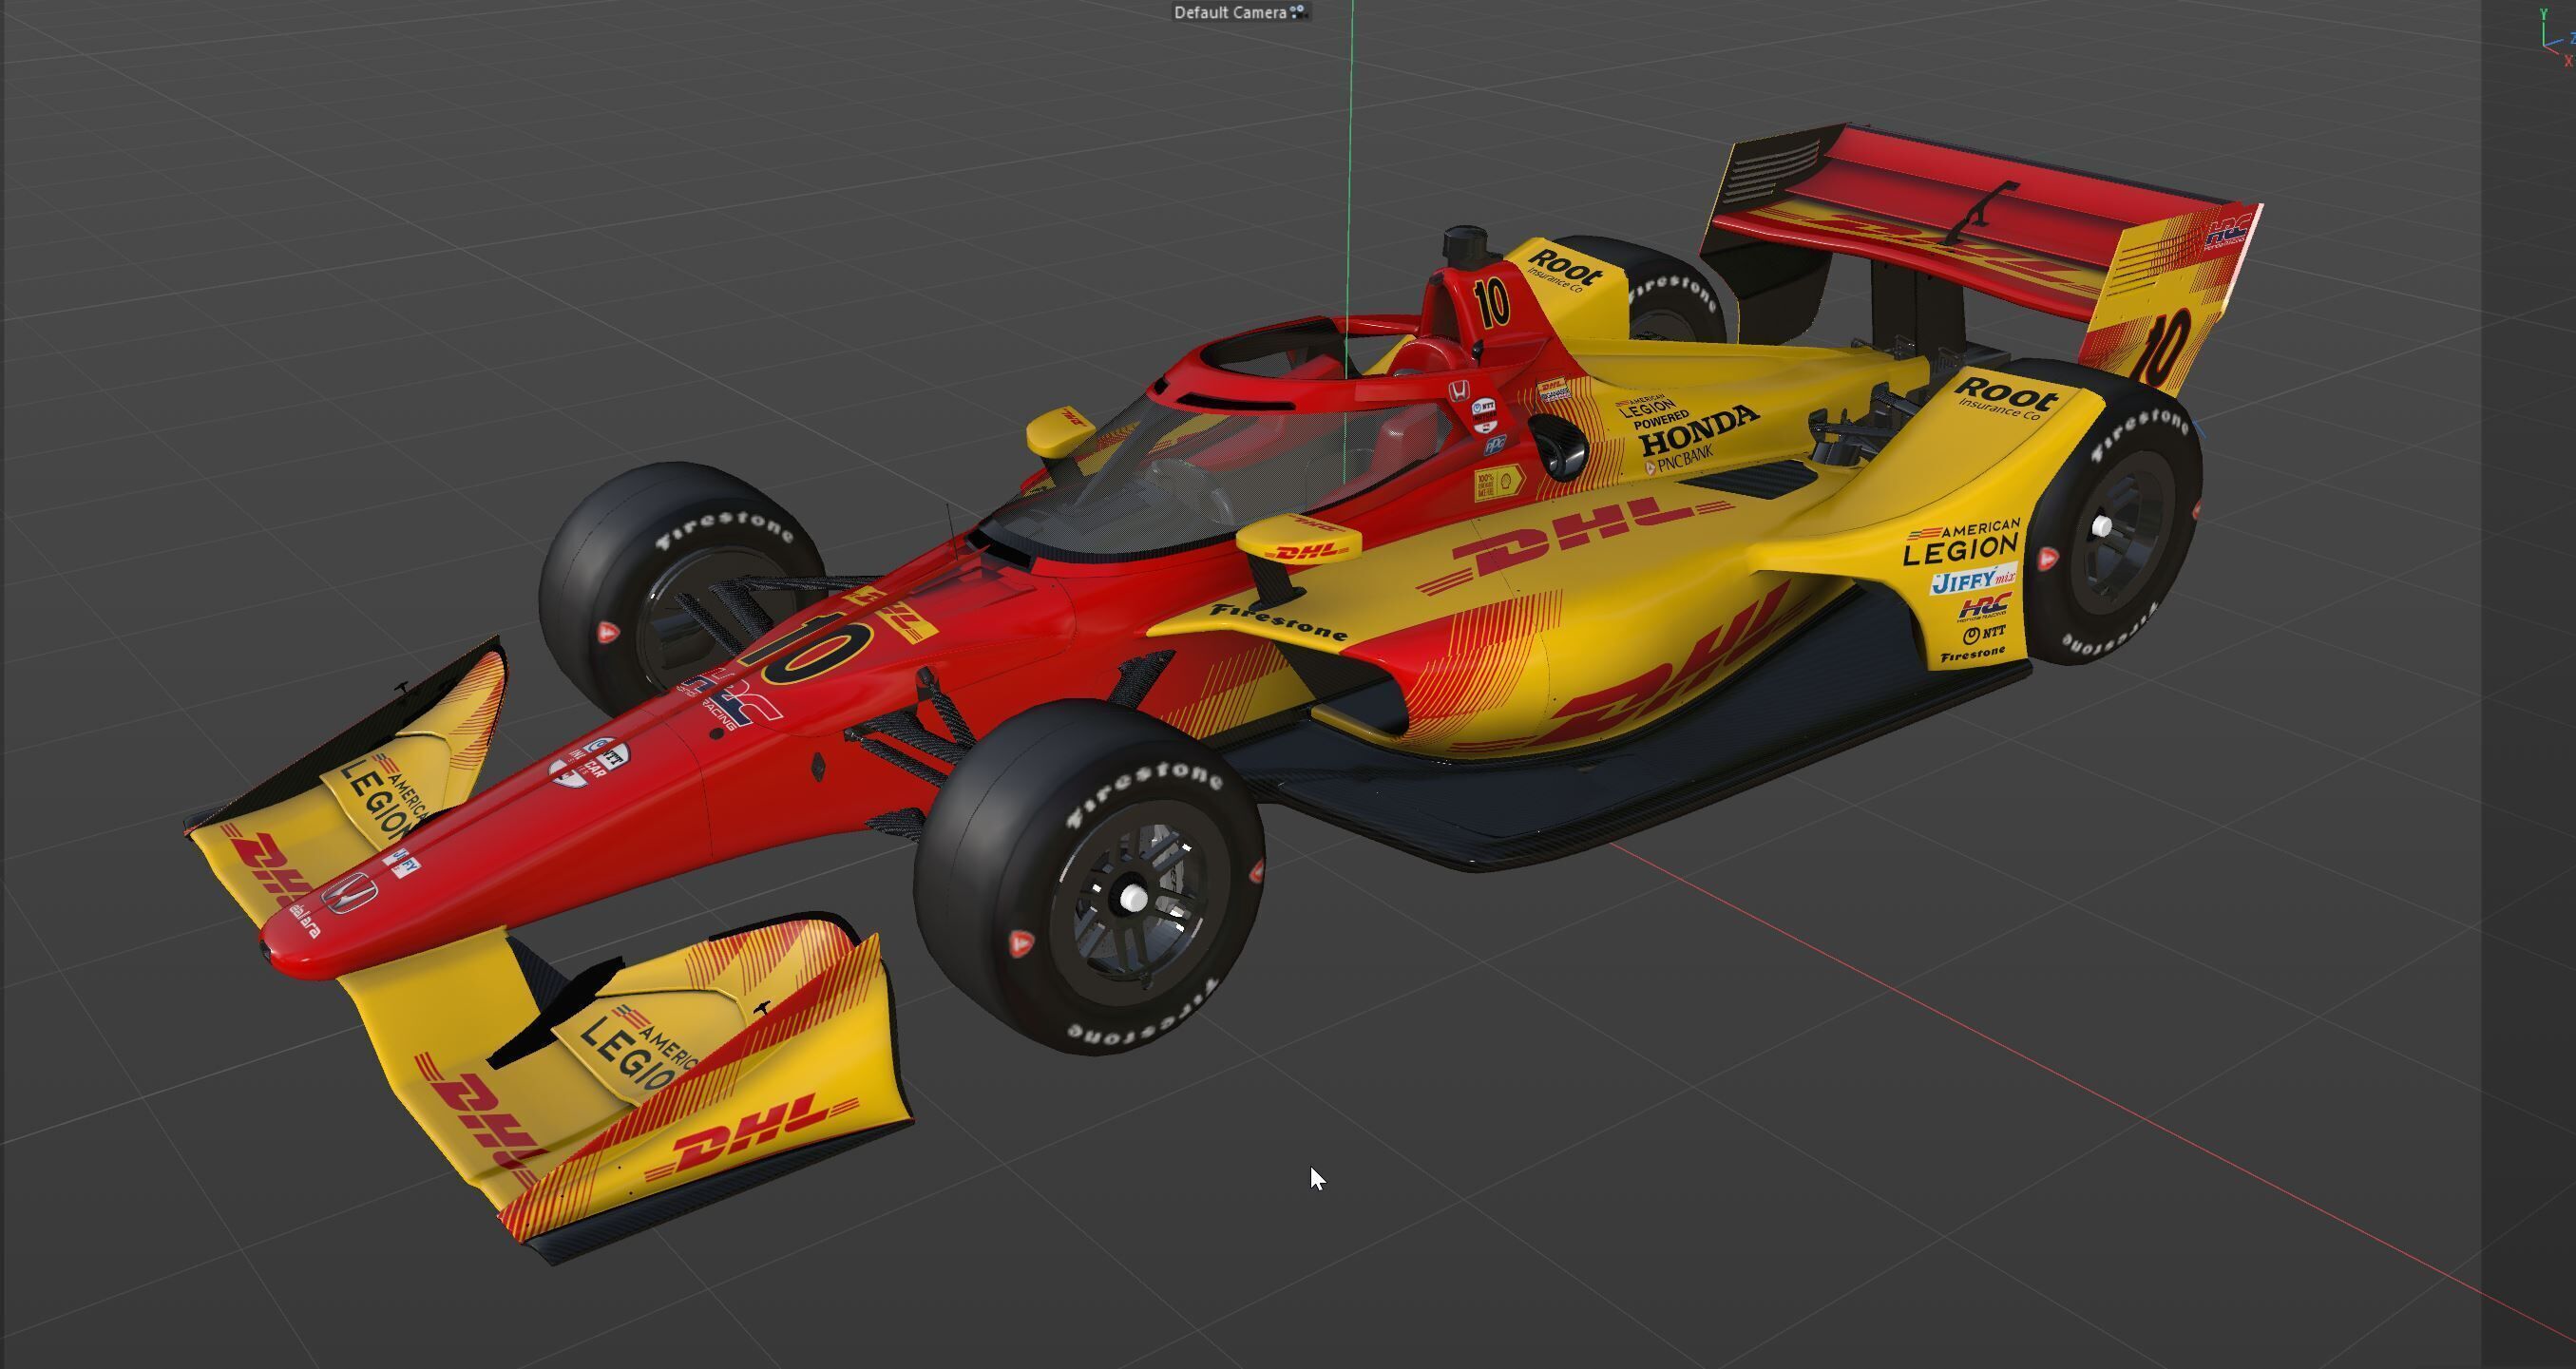Click the camera icon beside Default Camera
This screenshot has width=2576, height=1369.
pyautogui.click(x=1298, y=12)
